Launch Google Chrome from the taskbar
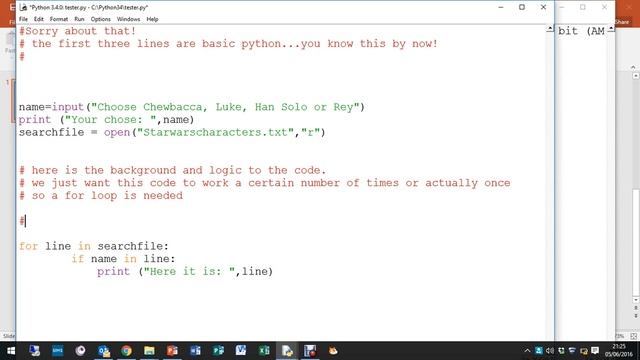The width and height of the screenshot is (640, 360). 127,351
